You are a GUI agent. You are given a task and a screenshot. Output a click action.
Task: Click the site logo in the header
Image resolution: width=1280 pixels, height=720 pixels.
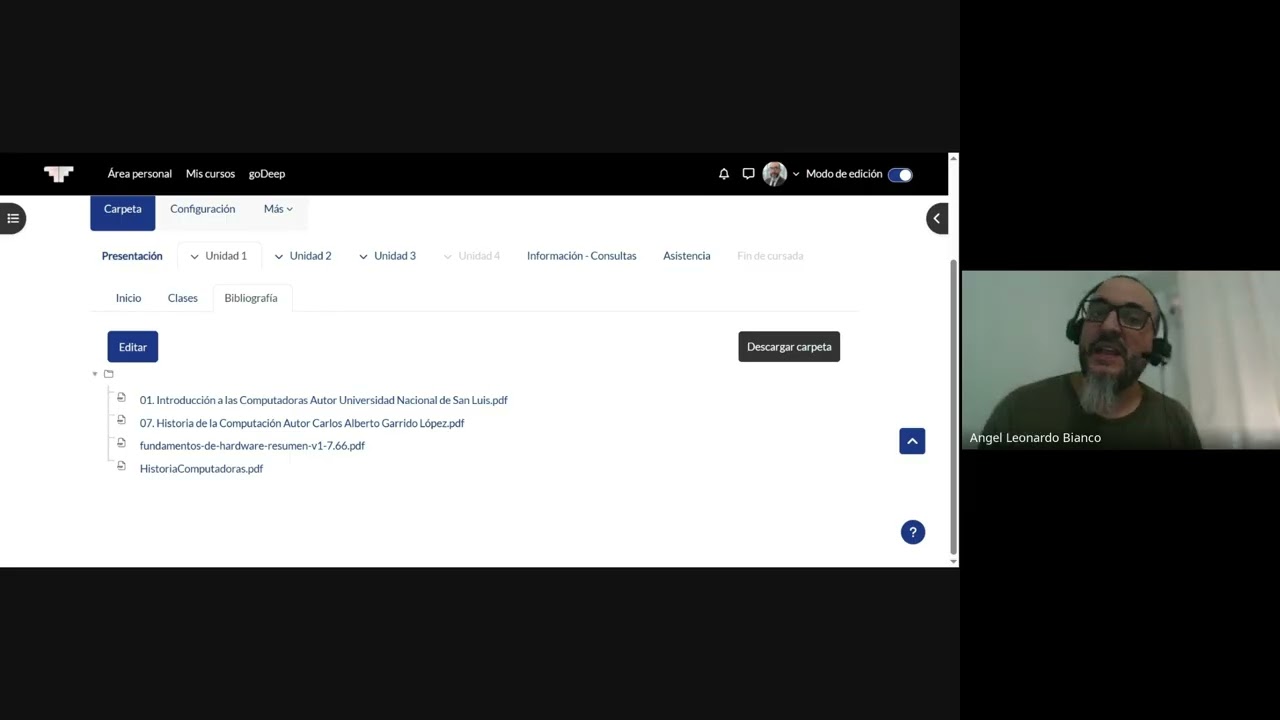click(x=59, y=174)
